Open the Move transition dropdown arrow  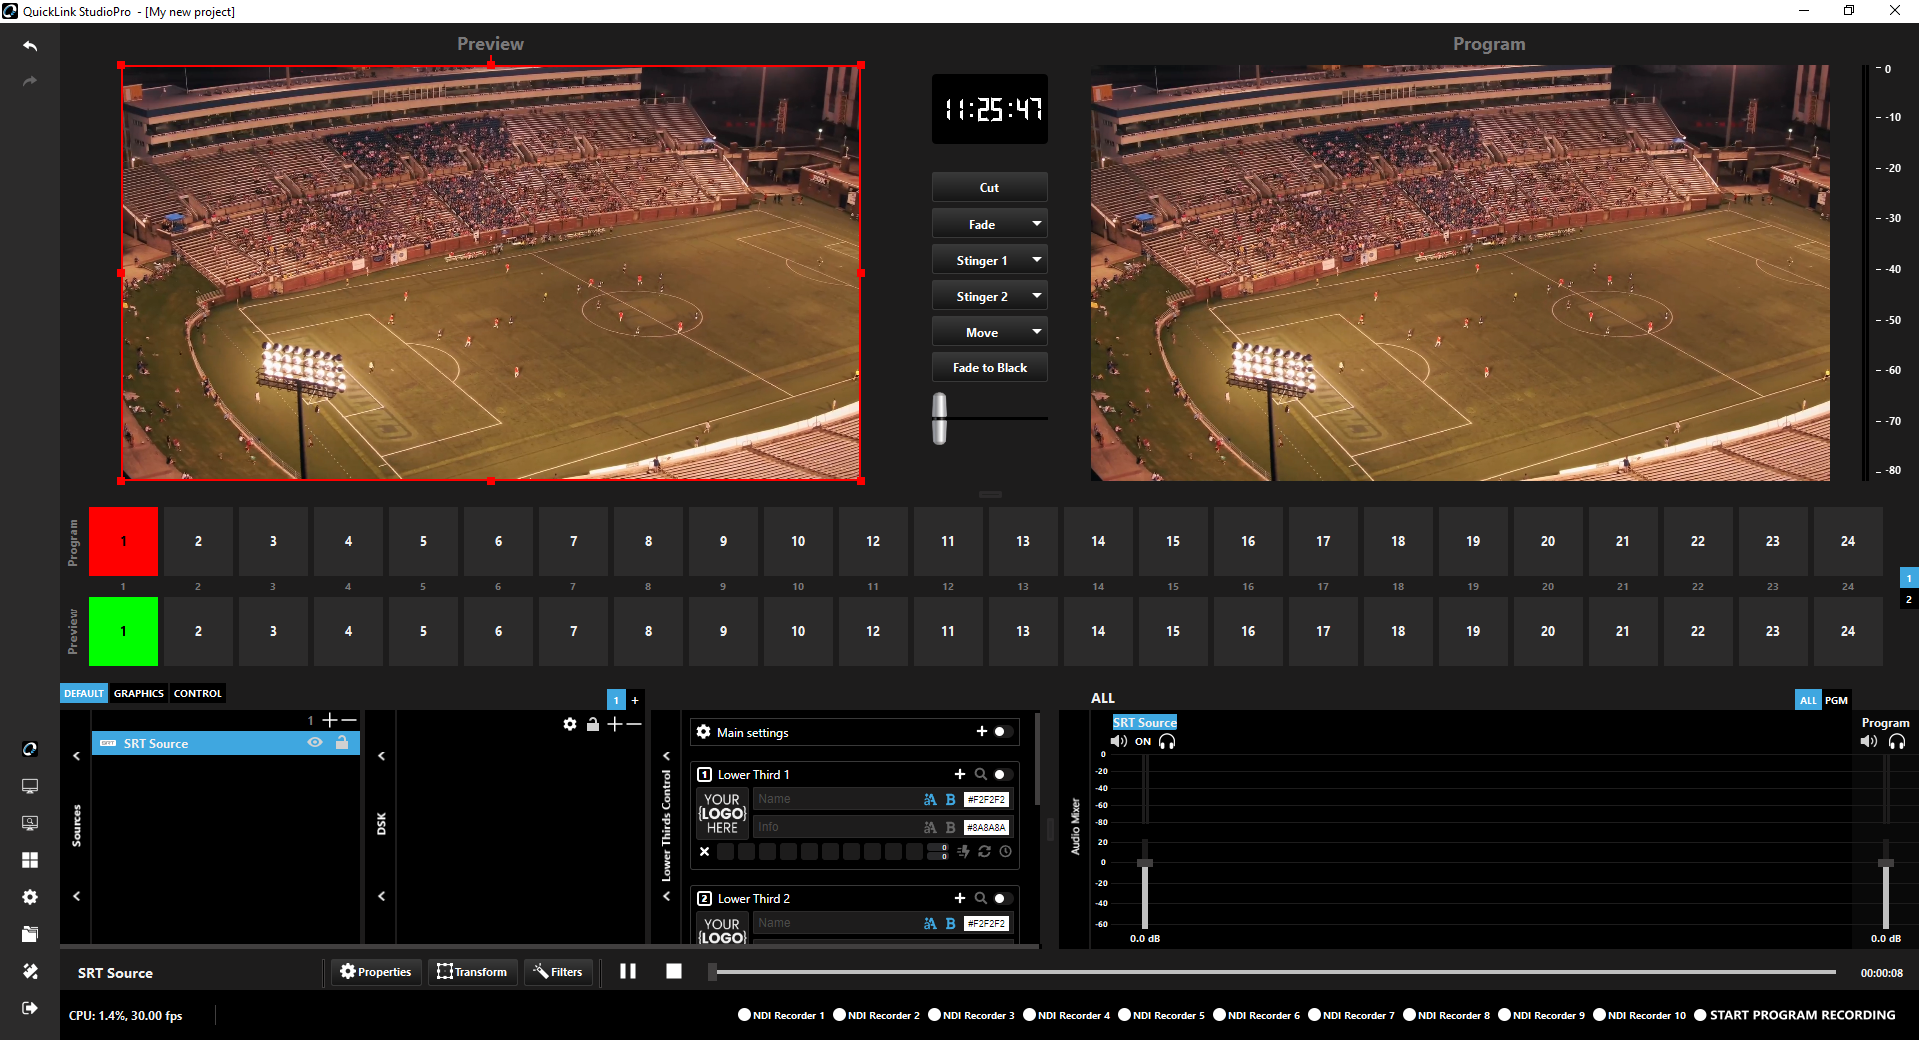1037,332
